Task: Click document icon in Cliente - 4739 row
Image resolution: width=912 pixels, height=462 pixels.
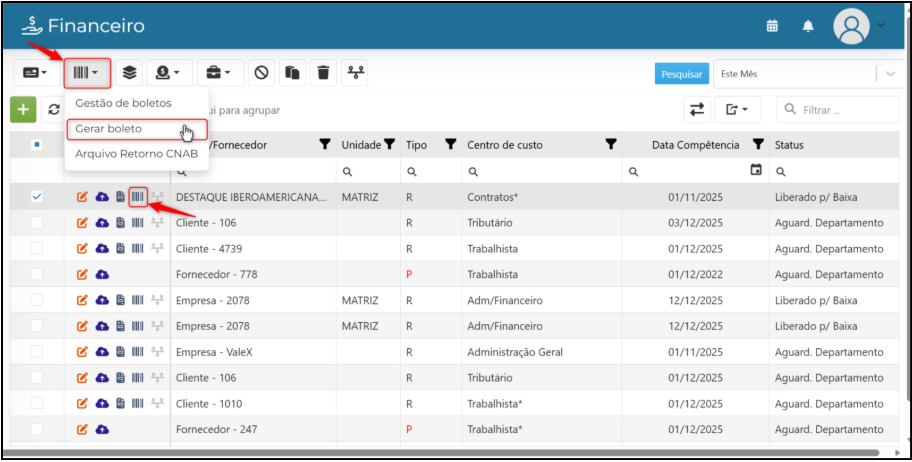Action: (x=120, y=249)
